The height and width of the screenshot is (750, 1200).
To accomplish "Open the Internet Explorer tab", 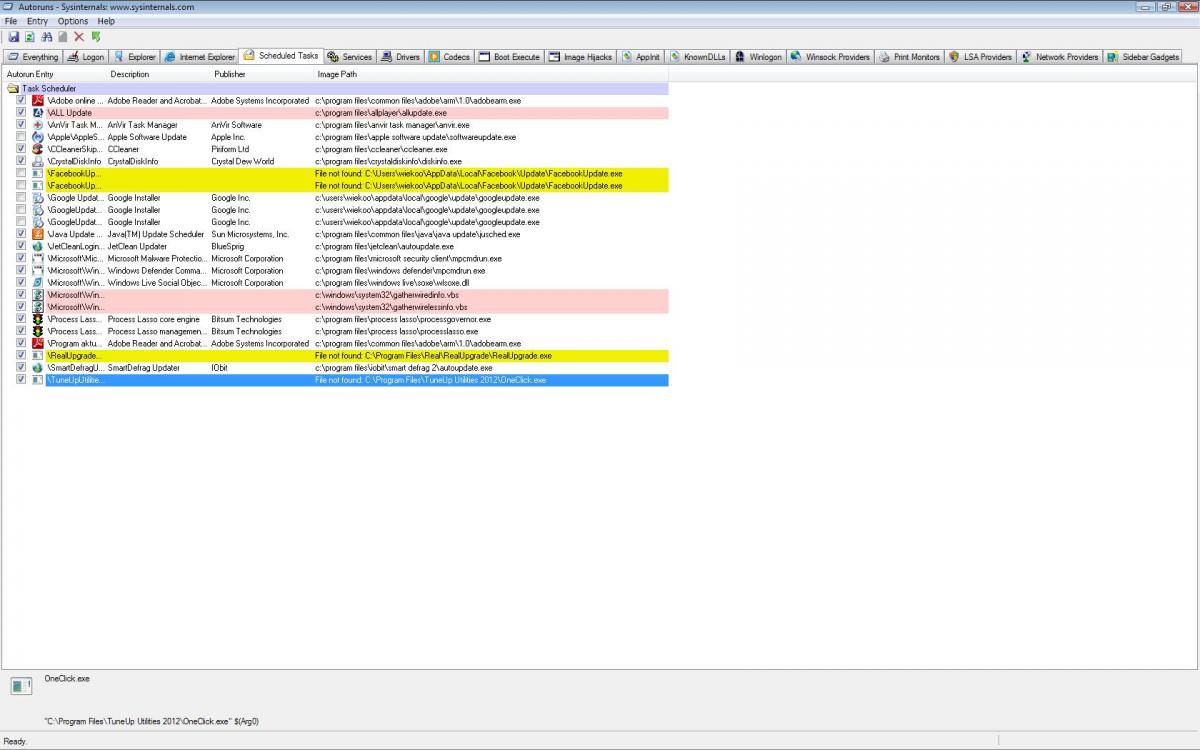I will point(200,57).
